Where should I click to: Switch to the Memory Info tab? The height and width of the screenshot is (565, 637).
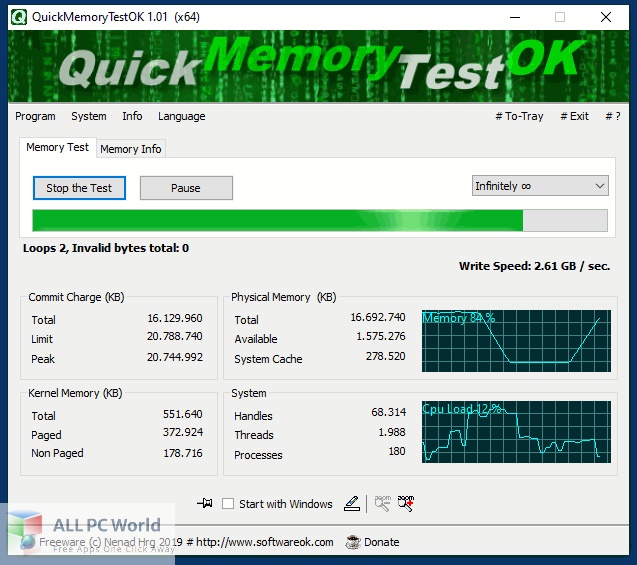[131, 149]
